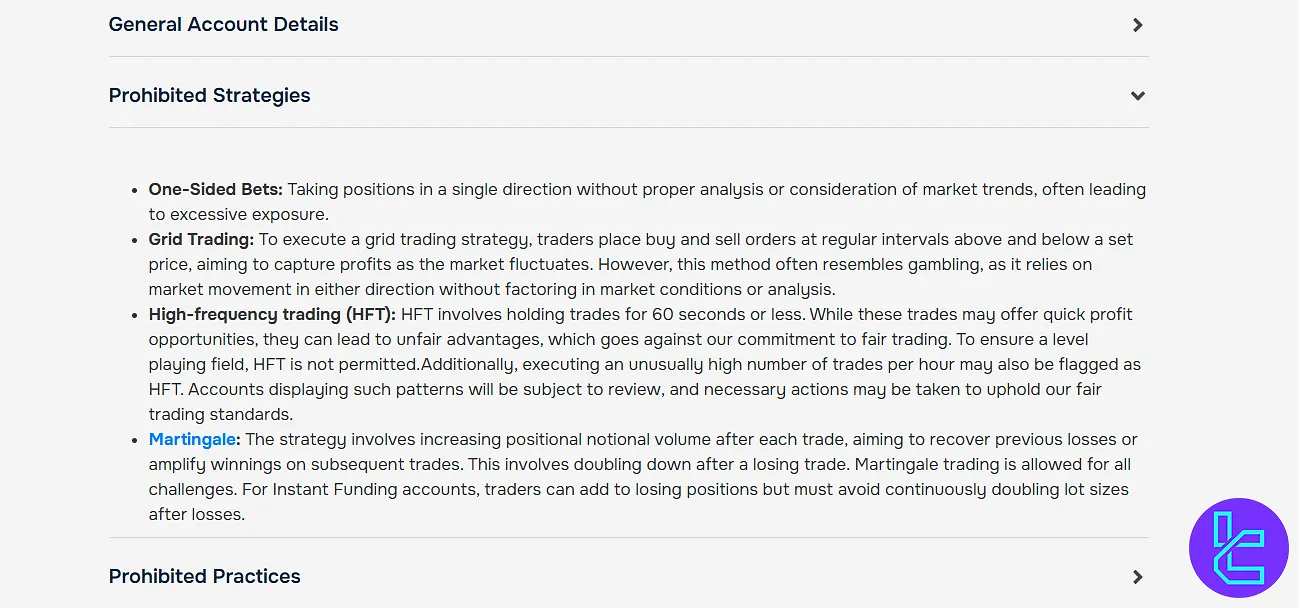Click the bullet point beside Martingale
The width and height of the screenshot is (1299, 608).
point(136,440)
